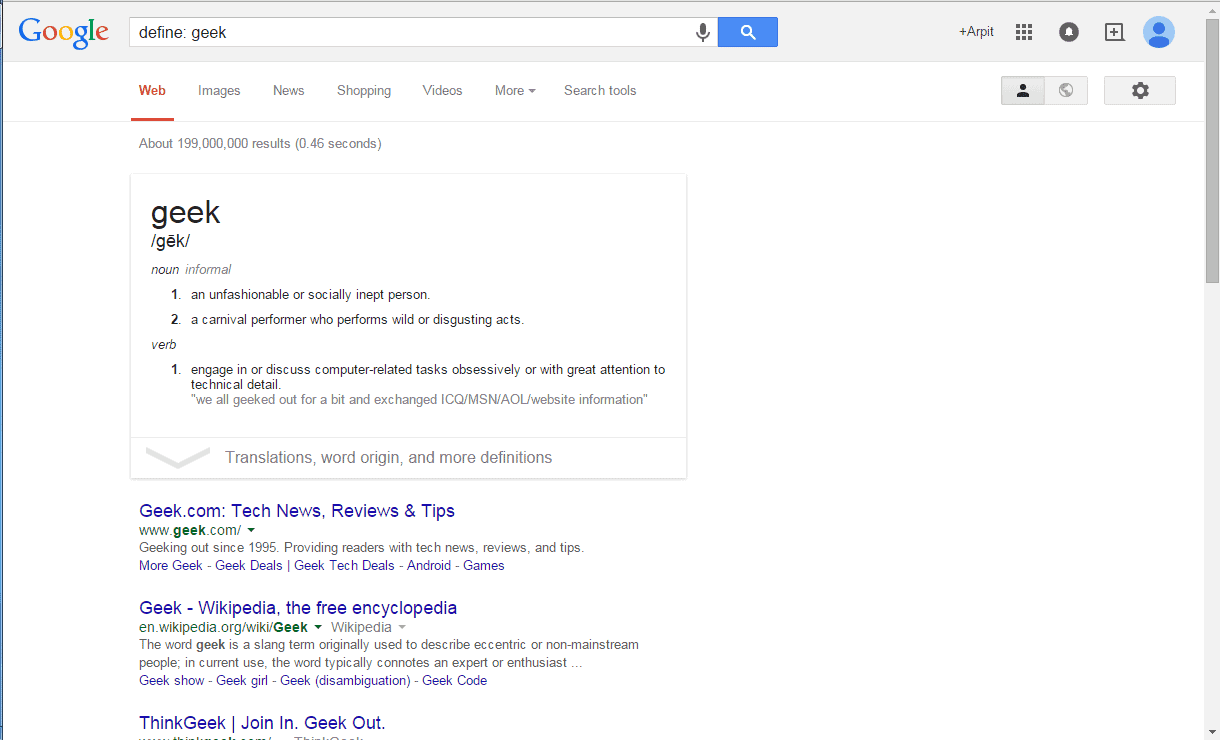This screenshot has width=1220, height=740.
Task: Click the Google logo to return home
Action: pos(63,32)
